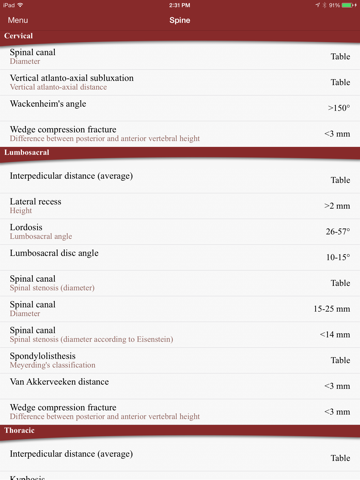Select Van Akkerveeken distance row
Screen dimensions: 360x480
[180, 386]
